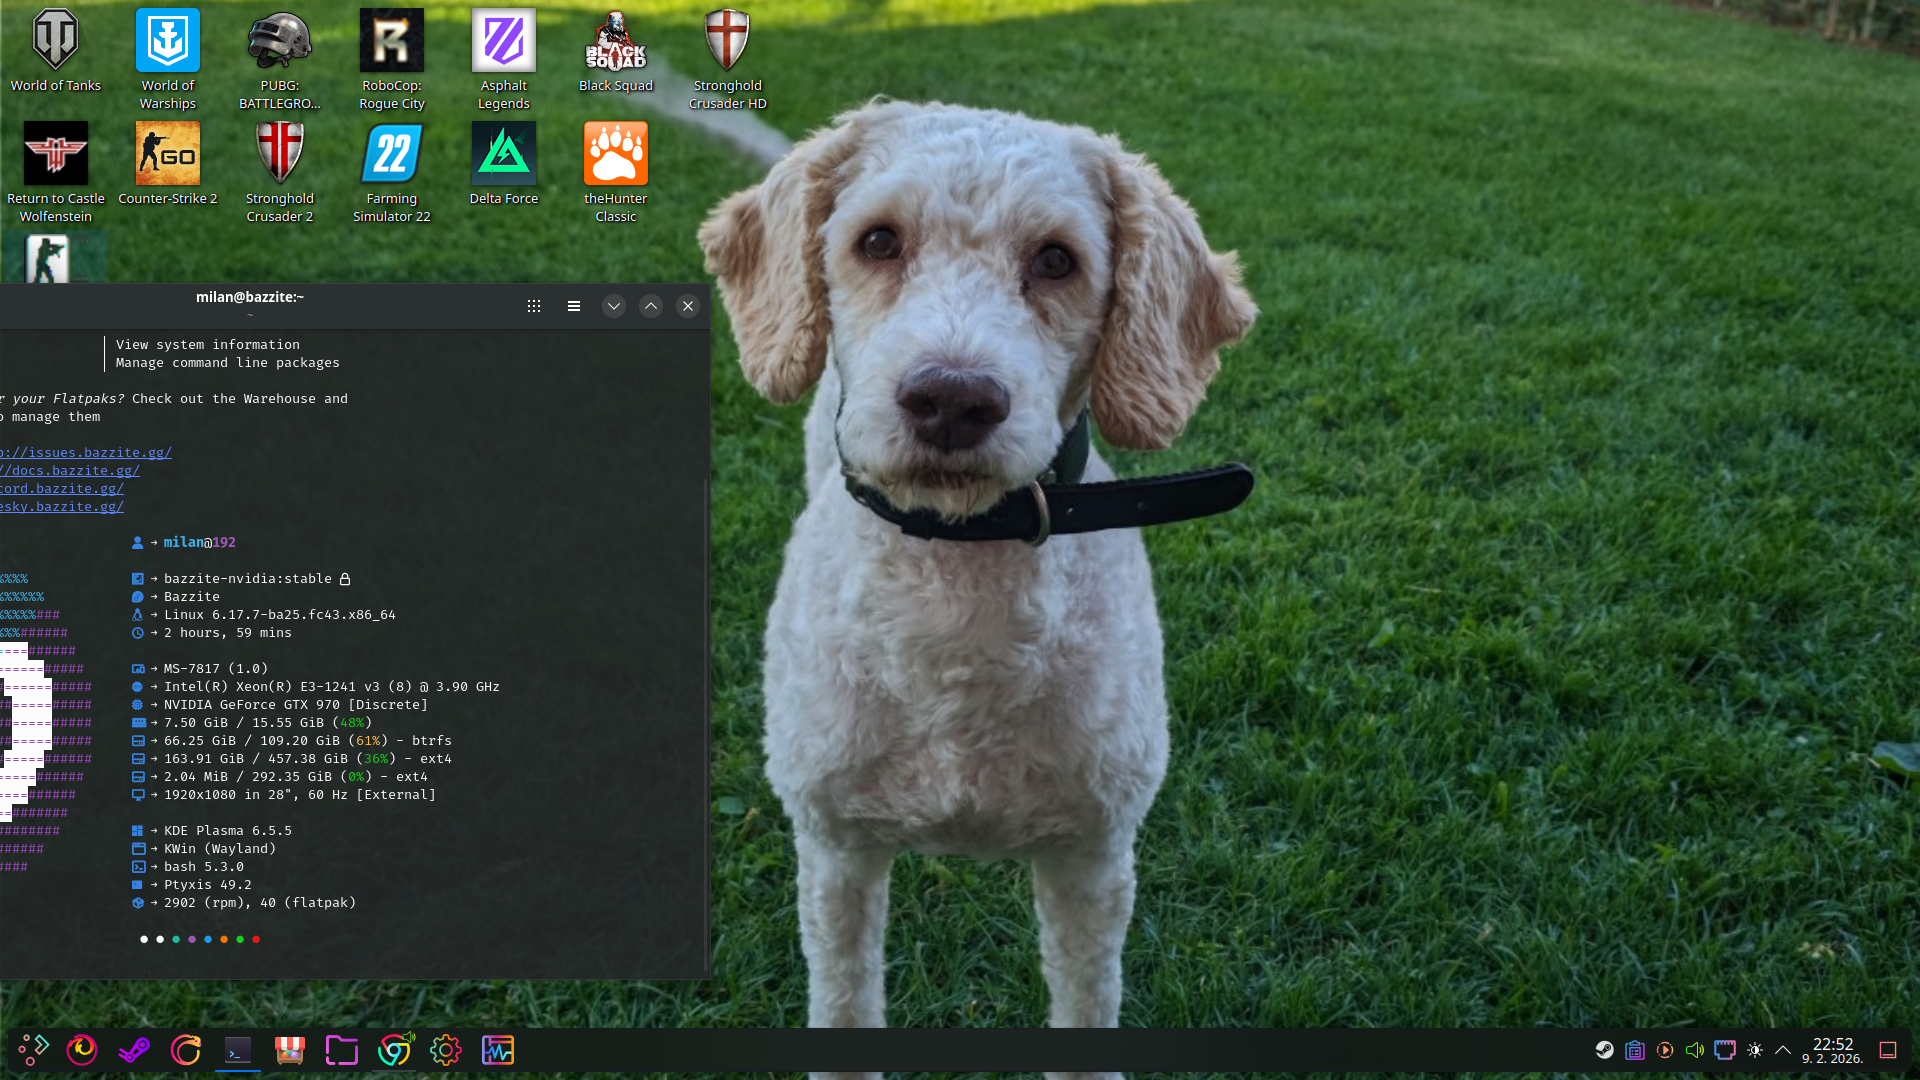
Task: Open System Settings gear on taskbar
Action: (x=445, y=1050)
